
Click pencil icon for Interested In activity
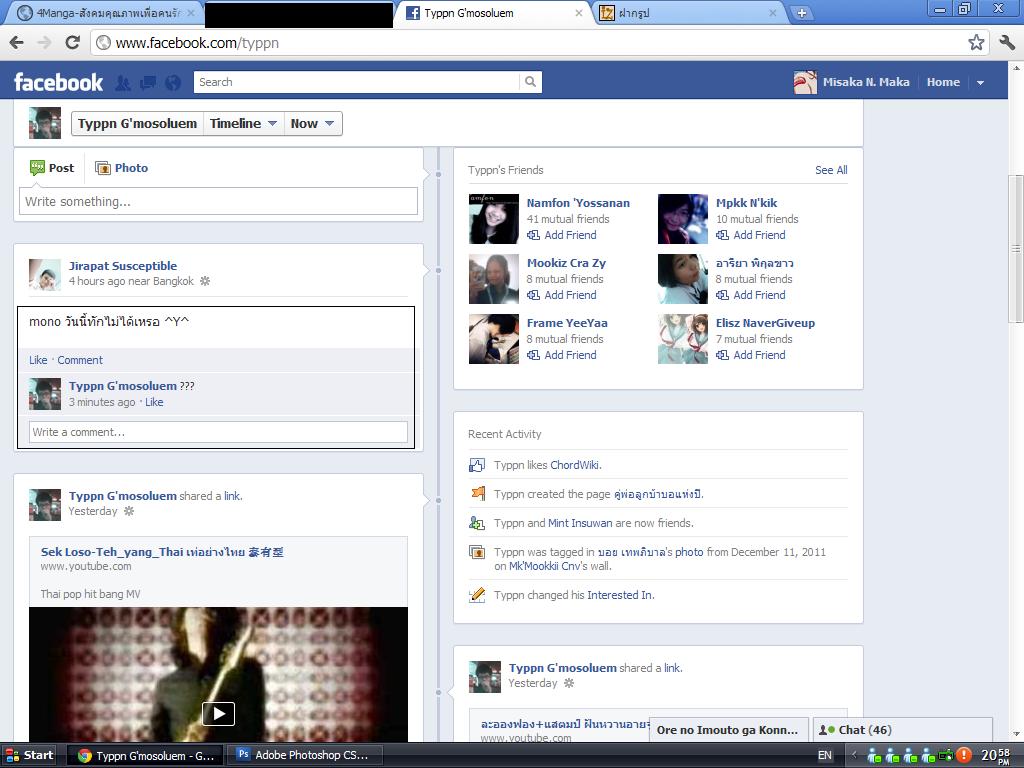click(x=477, y=595)
